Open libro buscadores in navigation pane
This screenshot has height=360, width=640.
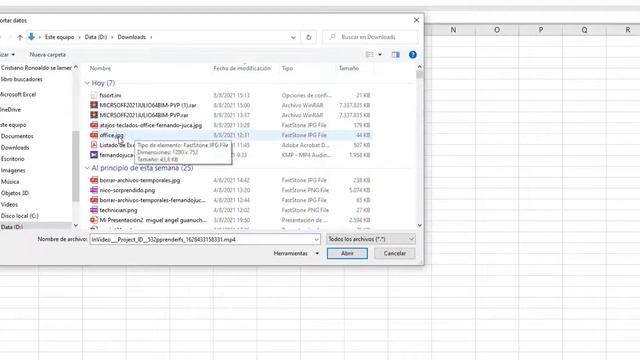pos(22,79)
